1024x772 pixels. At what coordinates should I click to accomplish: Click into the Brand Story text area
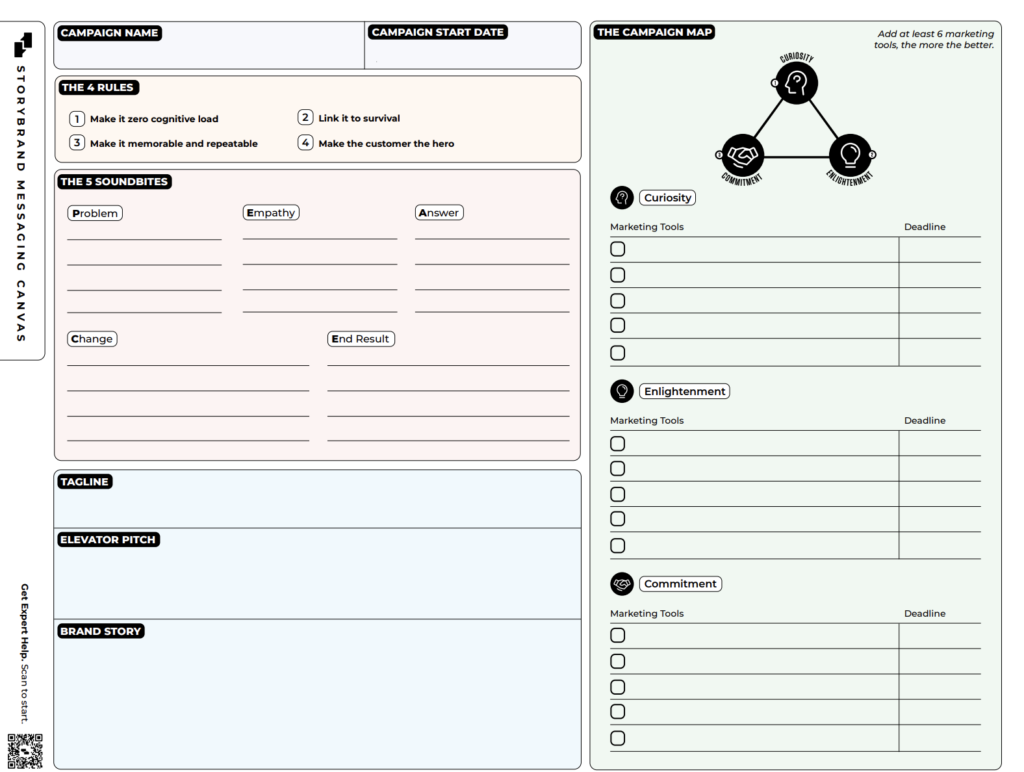point(317,694)
